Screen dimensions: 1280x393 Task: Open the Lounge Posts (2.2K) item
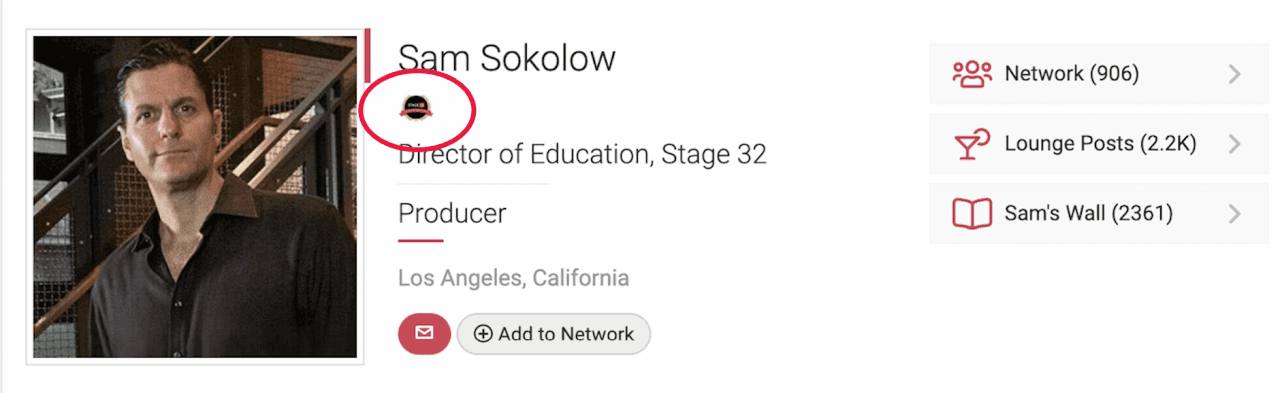click(x=1099, y=144)
